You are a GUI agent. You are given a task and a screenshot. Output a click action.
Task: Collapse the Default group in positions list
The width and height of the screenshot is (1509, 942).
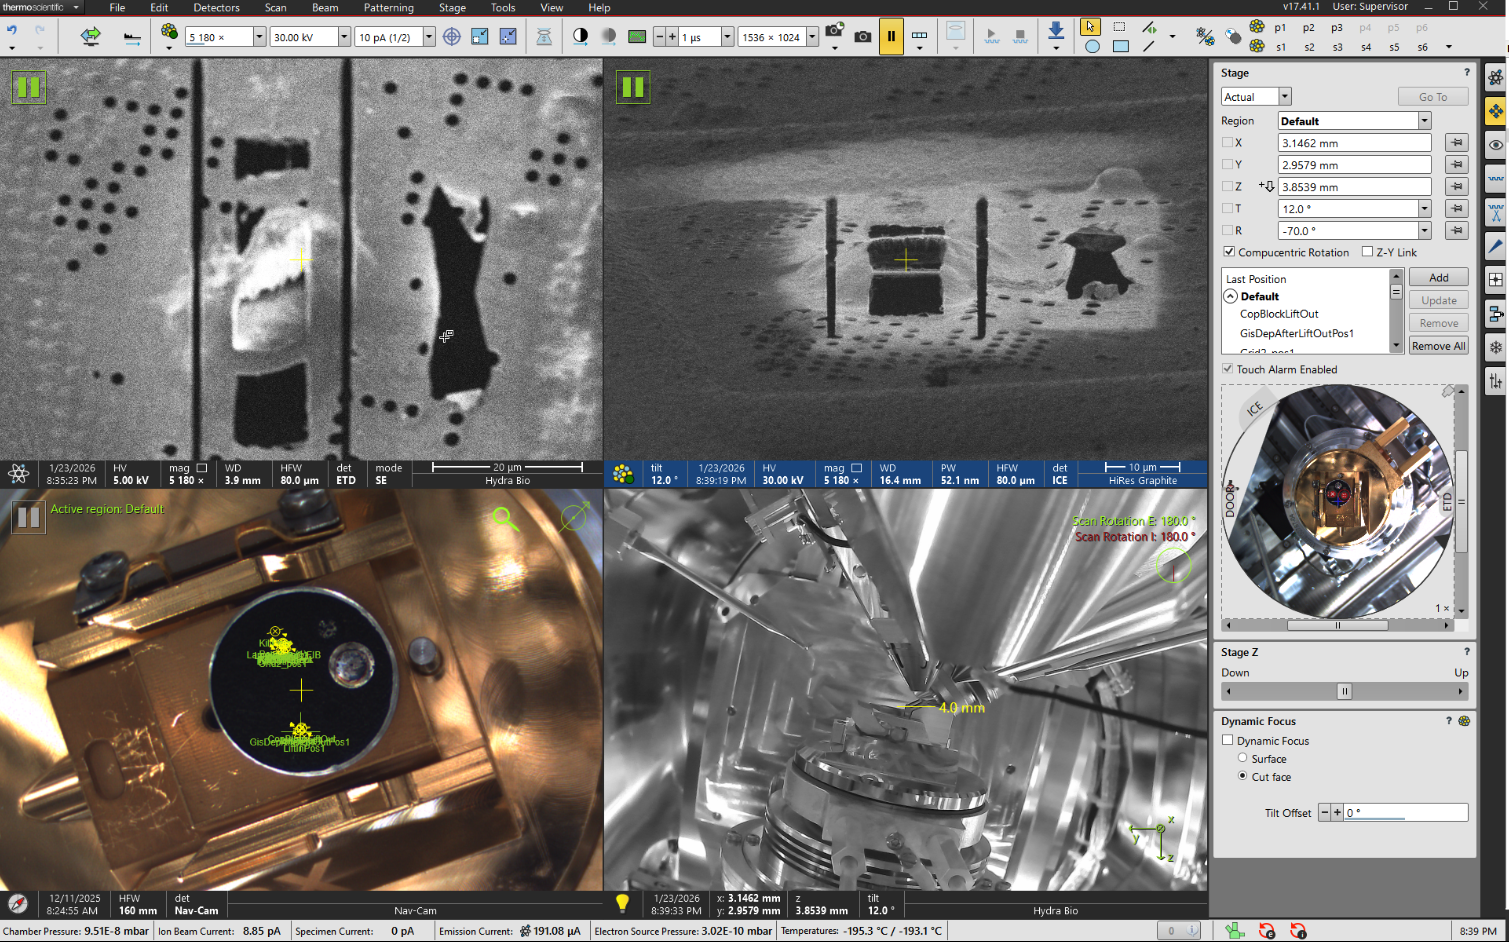(1230, 297)
